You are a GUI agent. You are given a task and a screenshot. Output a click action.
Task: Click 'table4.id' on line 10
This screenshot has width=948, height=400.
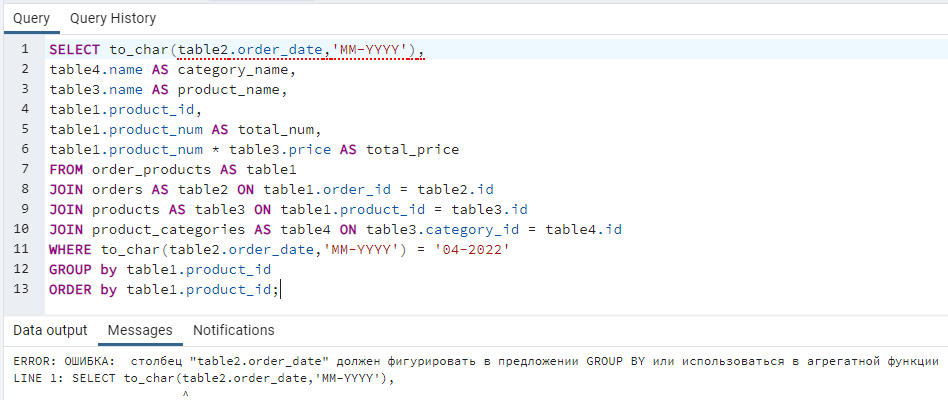click(x=583, y=229)
